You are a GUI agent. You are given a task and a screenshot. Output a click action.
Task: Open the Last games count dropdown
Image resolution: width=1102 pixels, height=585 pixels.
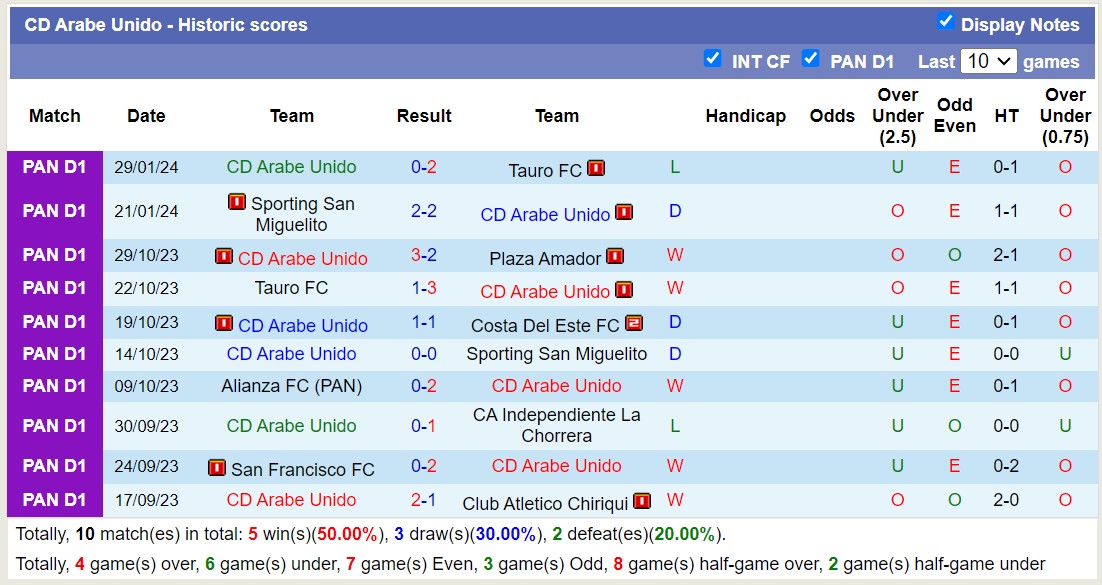tap(988, 61)
